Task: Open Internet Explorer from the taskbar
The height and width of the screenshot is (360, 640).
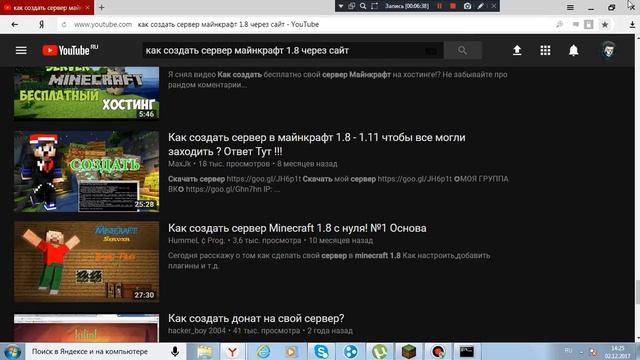Action: [x=263, y=351]
